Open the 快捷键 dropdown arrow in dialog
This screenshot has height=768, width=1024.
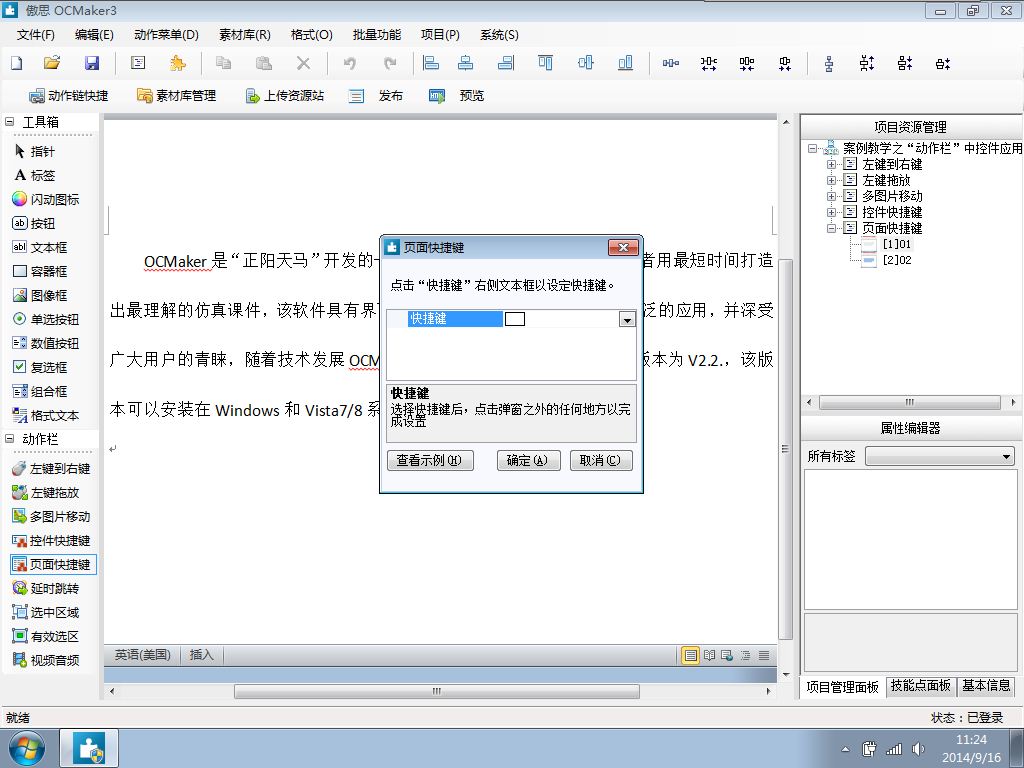[627, 319]
